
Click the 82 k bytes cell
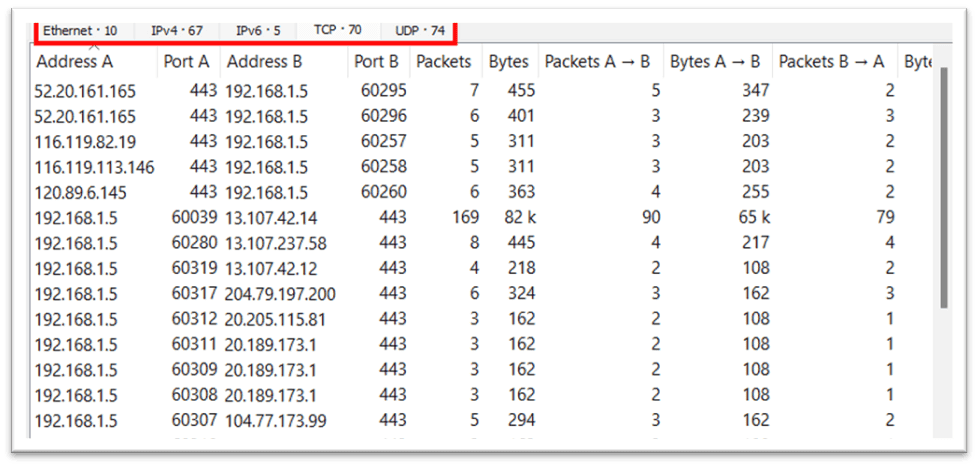pyautogui.click(x=520, y=218)
